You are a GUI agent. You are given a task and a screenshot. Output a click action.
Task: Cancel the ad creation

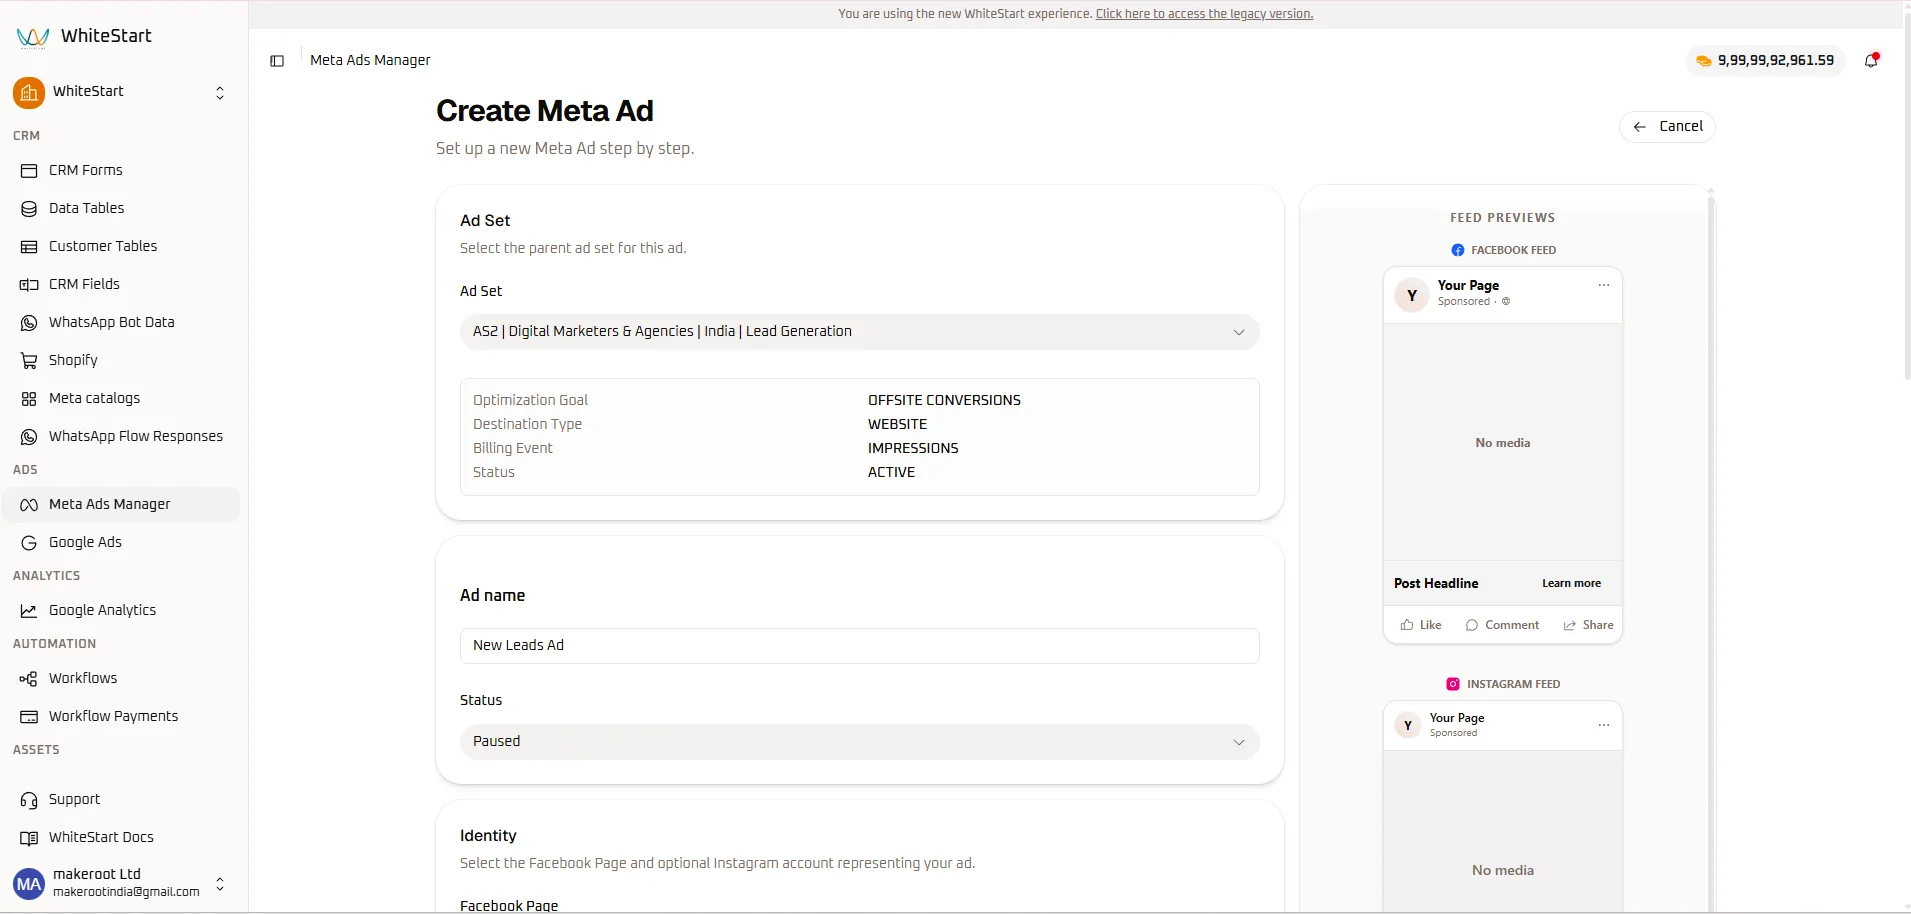click(x=1667, y=127)
